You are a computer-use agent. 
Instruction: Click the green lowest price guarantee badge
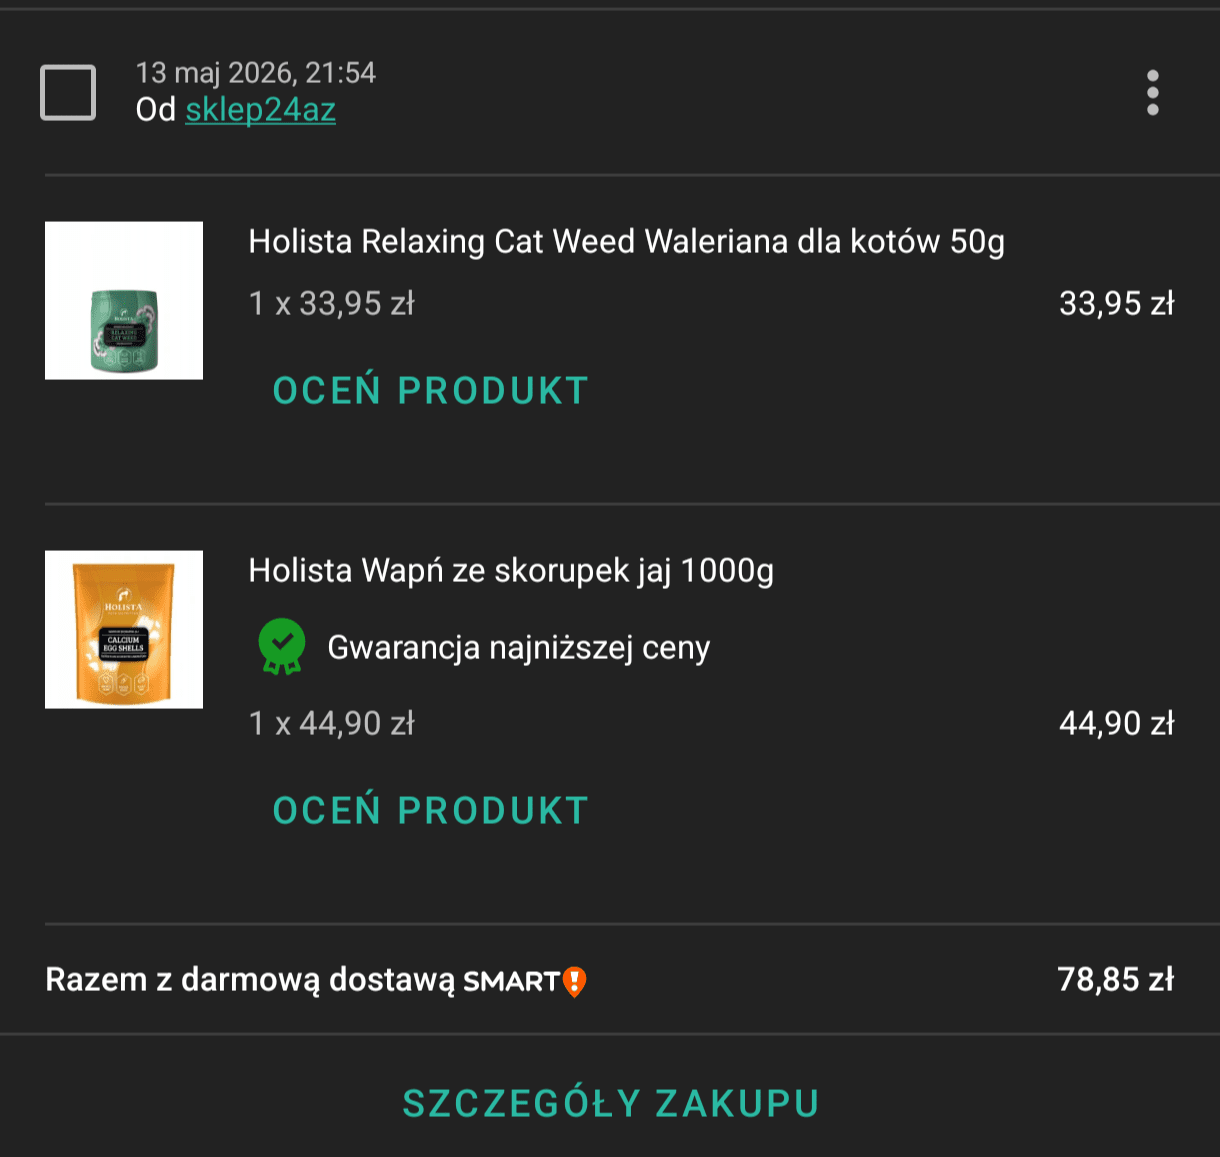(x=281, y=647)
